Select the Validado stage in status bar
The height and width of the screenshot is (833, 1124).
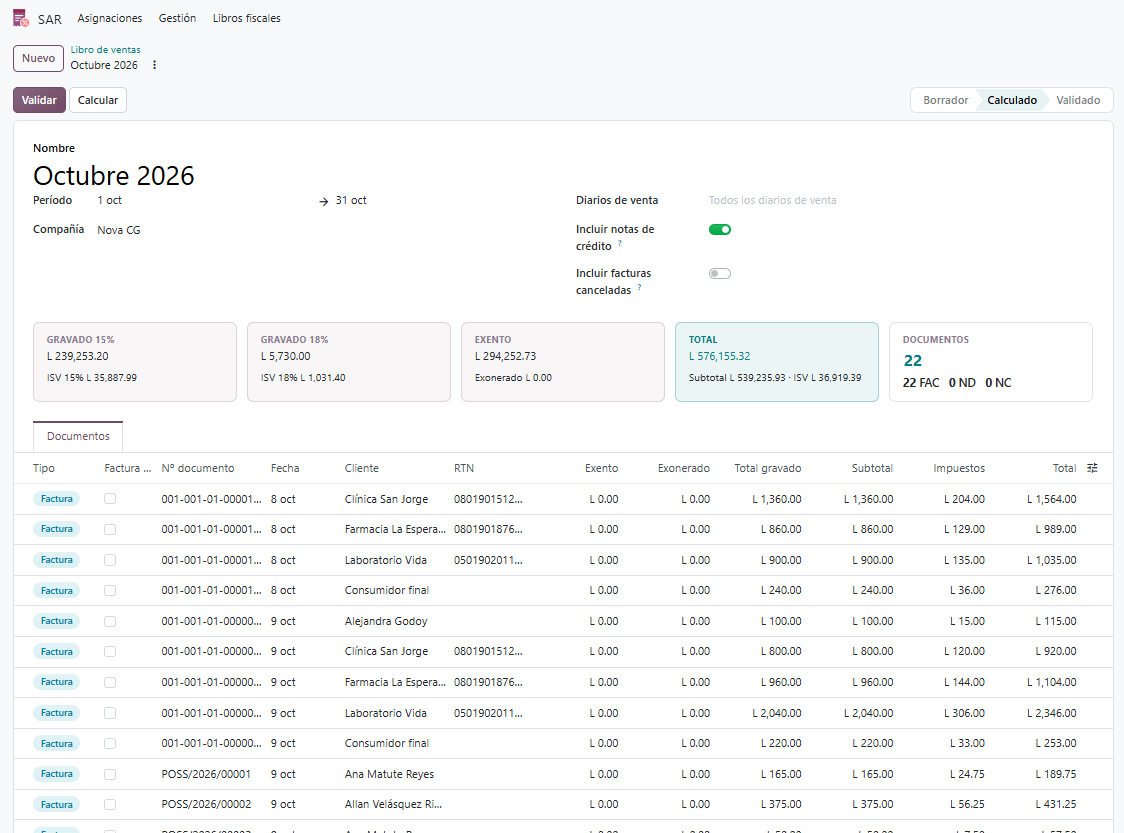(1077, 100)
